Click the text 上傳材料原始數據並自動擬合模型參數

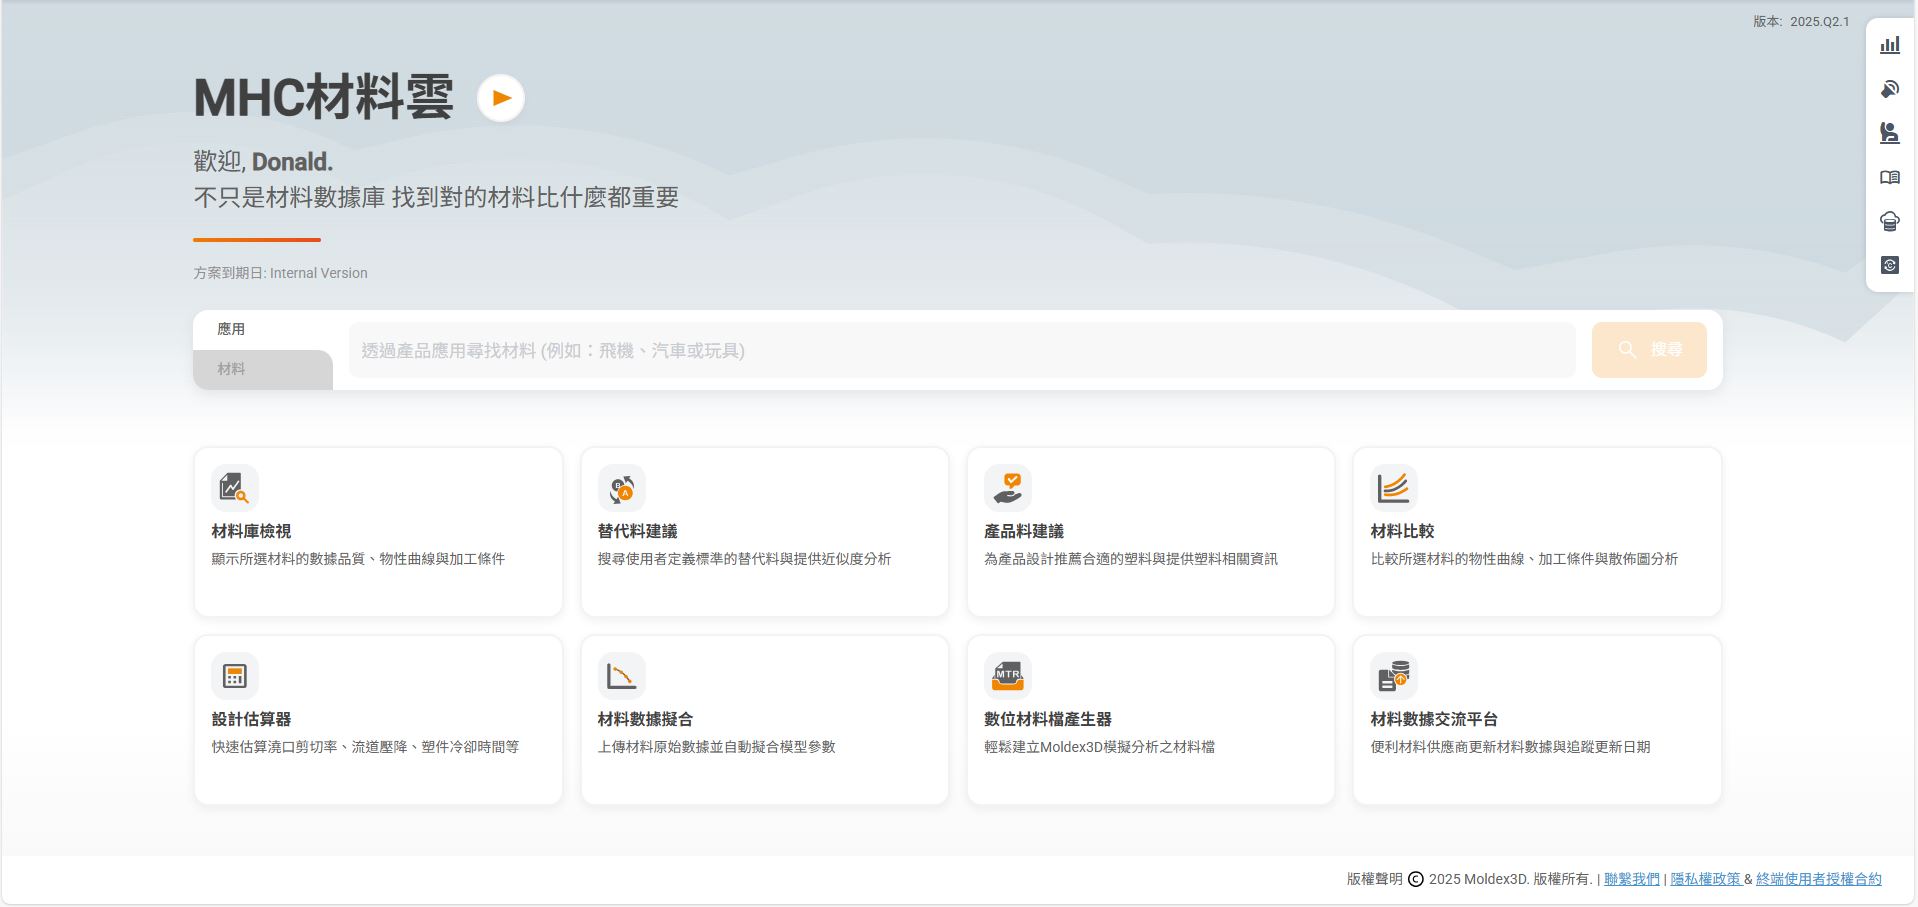click(716, 747)
